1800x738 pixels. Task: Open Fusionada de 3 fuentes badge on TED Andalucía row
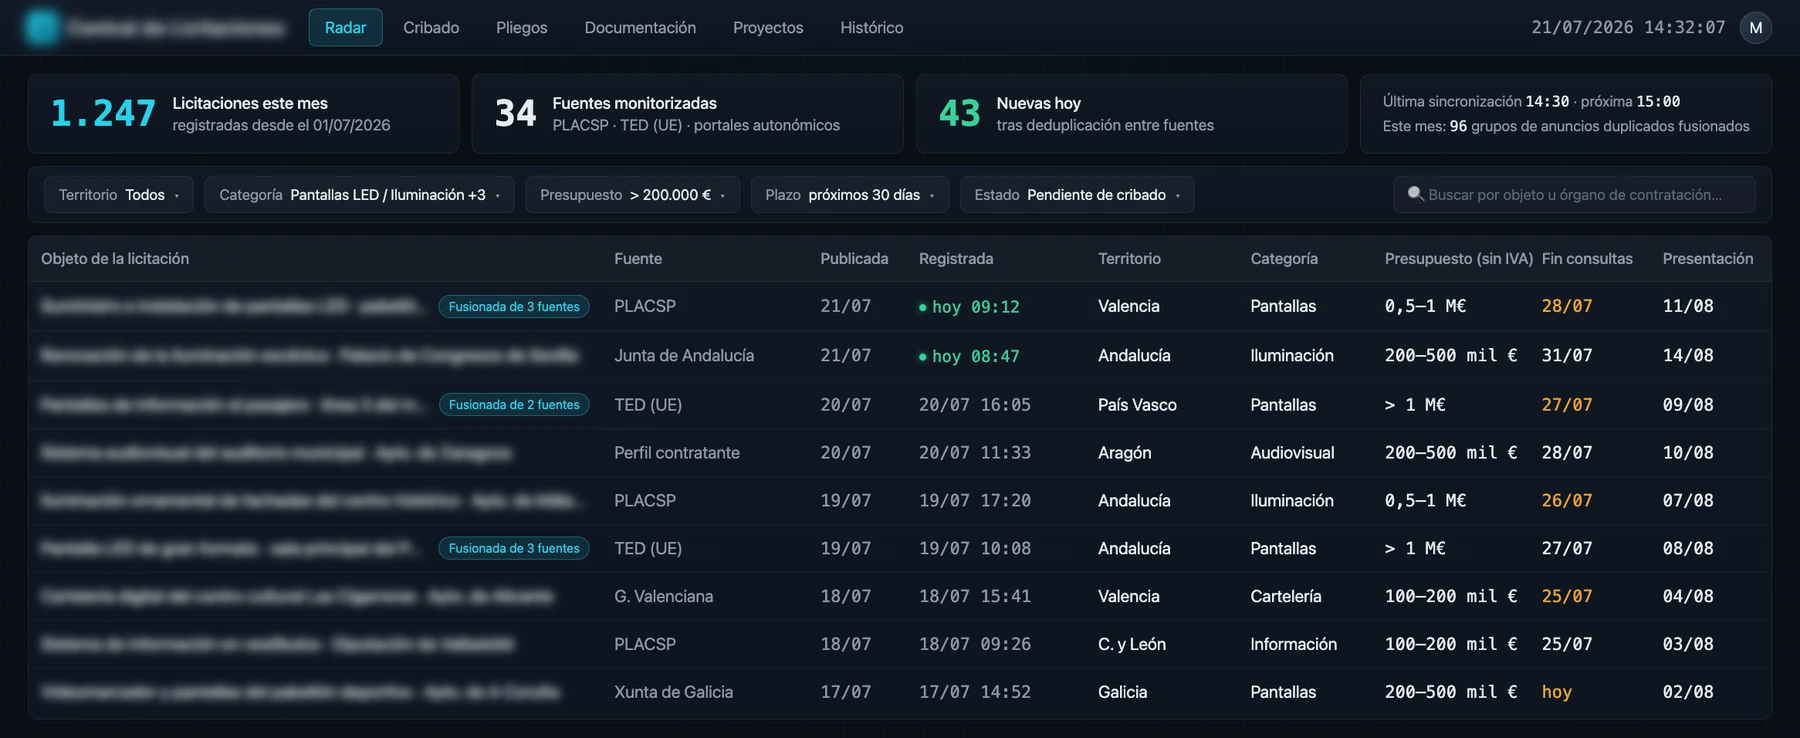tap(514, 548)
